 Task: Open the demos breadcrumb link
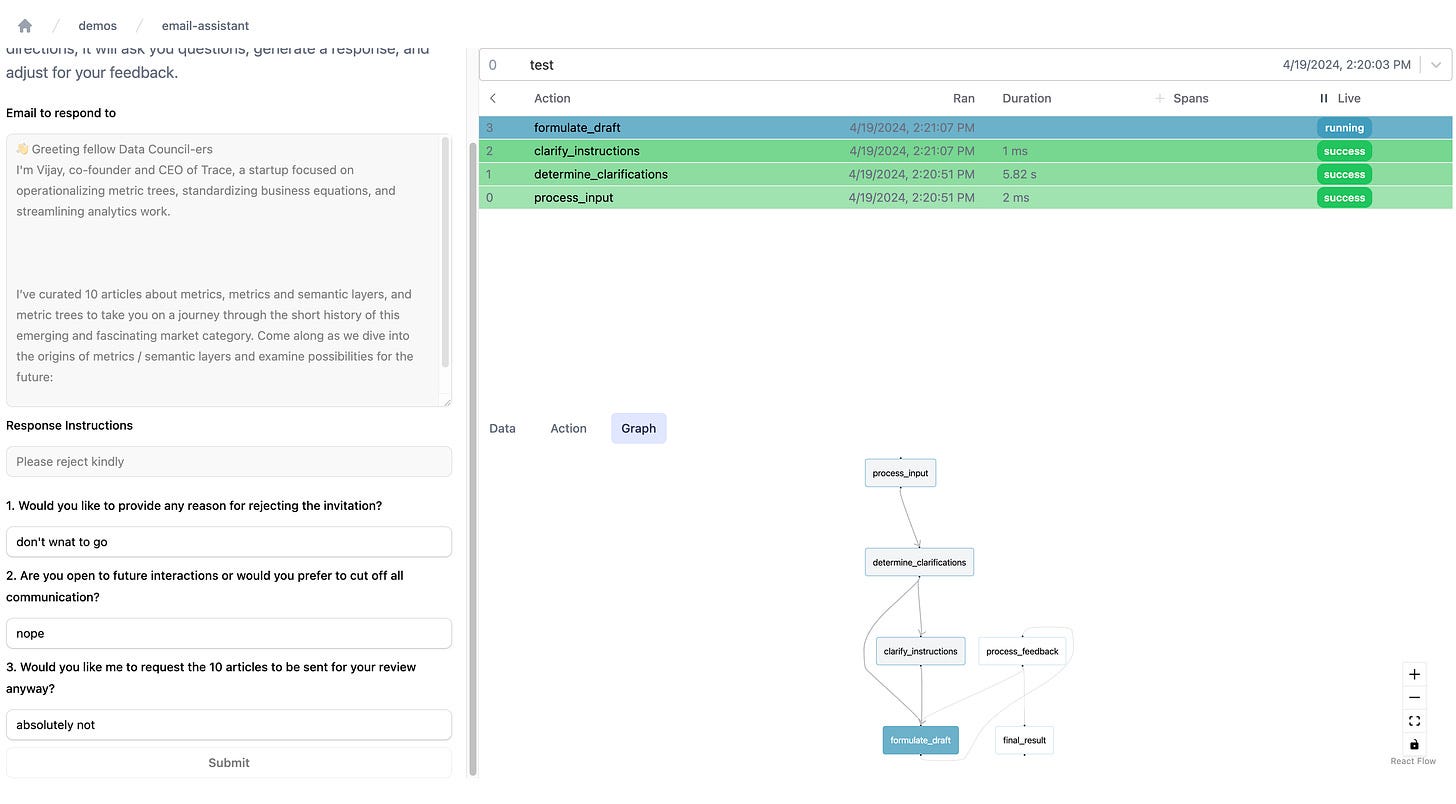pos(98,26)
